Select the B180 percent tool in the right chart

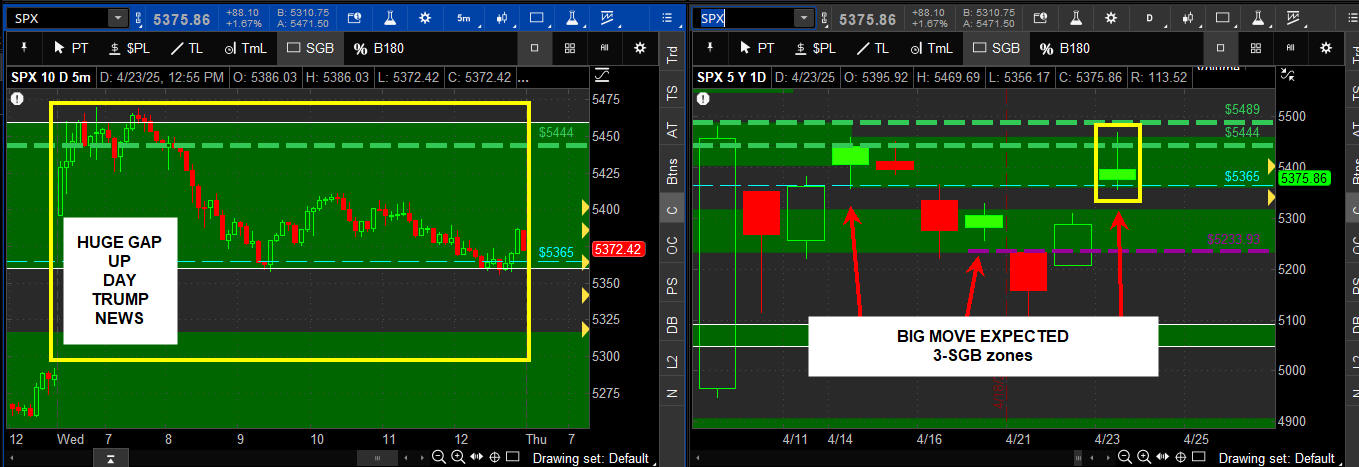tap(1064, 47)
